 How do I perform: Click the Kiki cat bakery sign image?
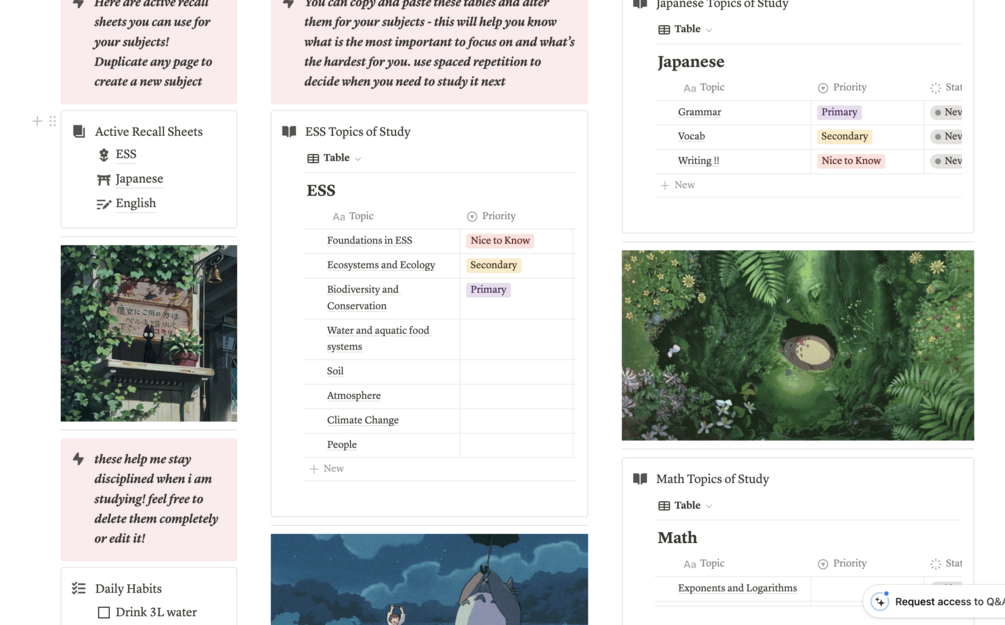pos(149,333)
